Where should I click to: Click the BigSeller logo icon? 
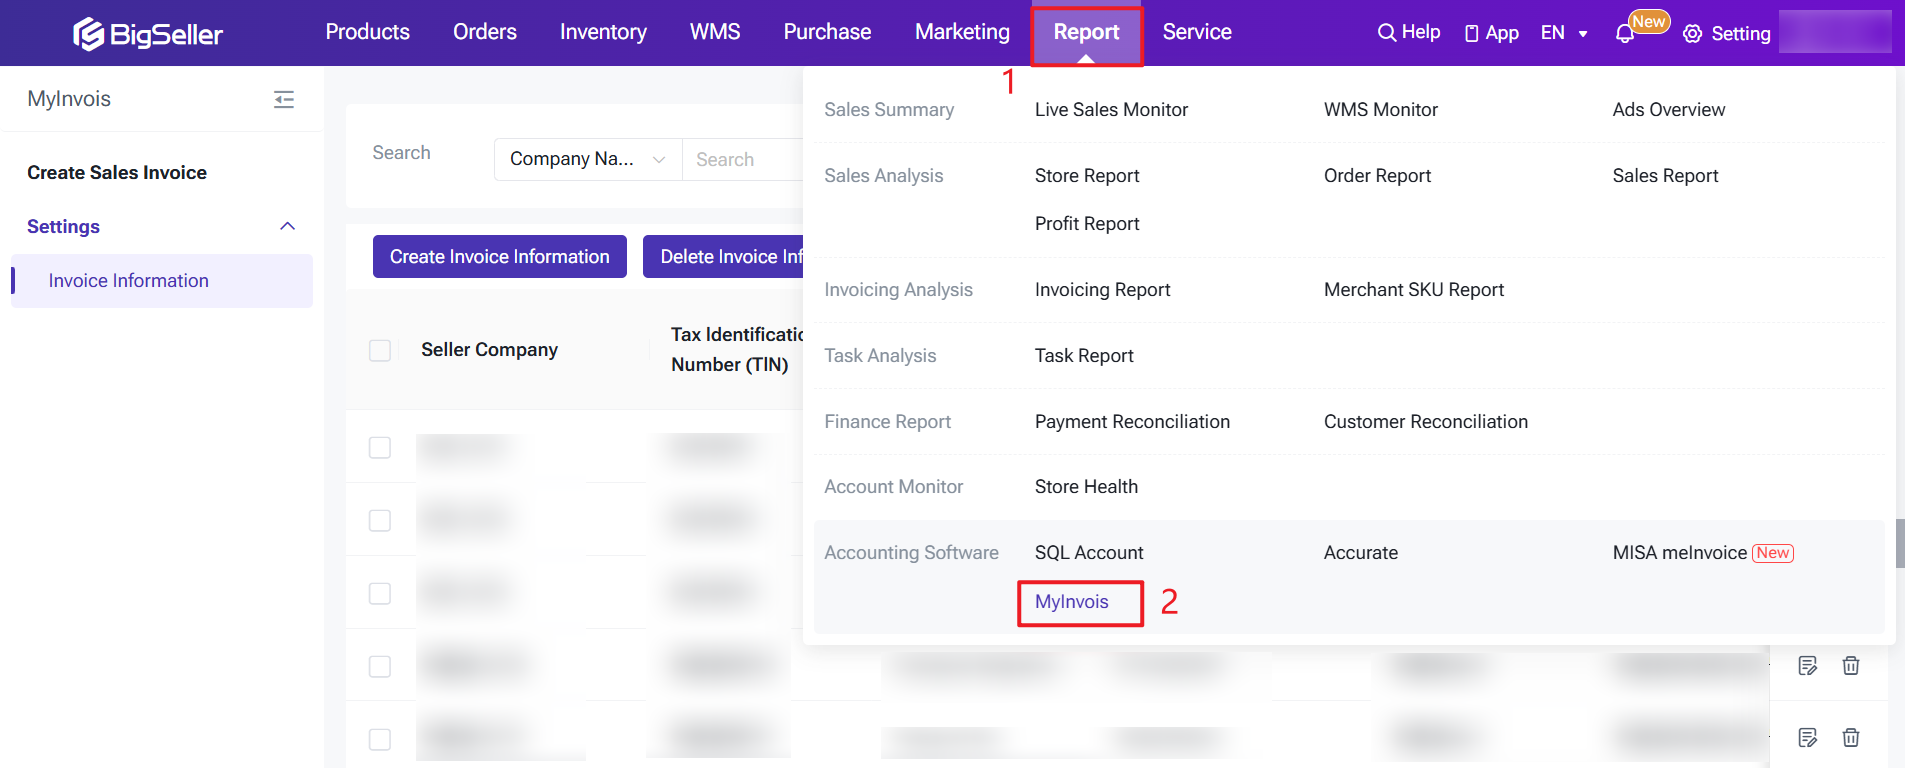[89, 34]
